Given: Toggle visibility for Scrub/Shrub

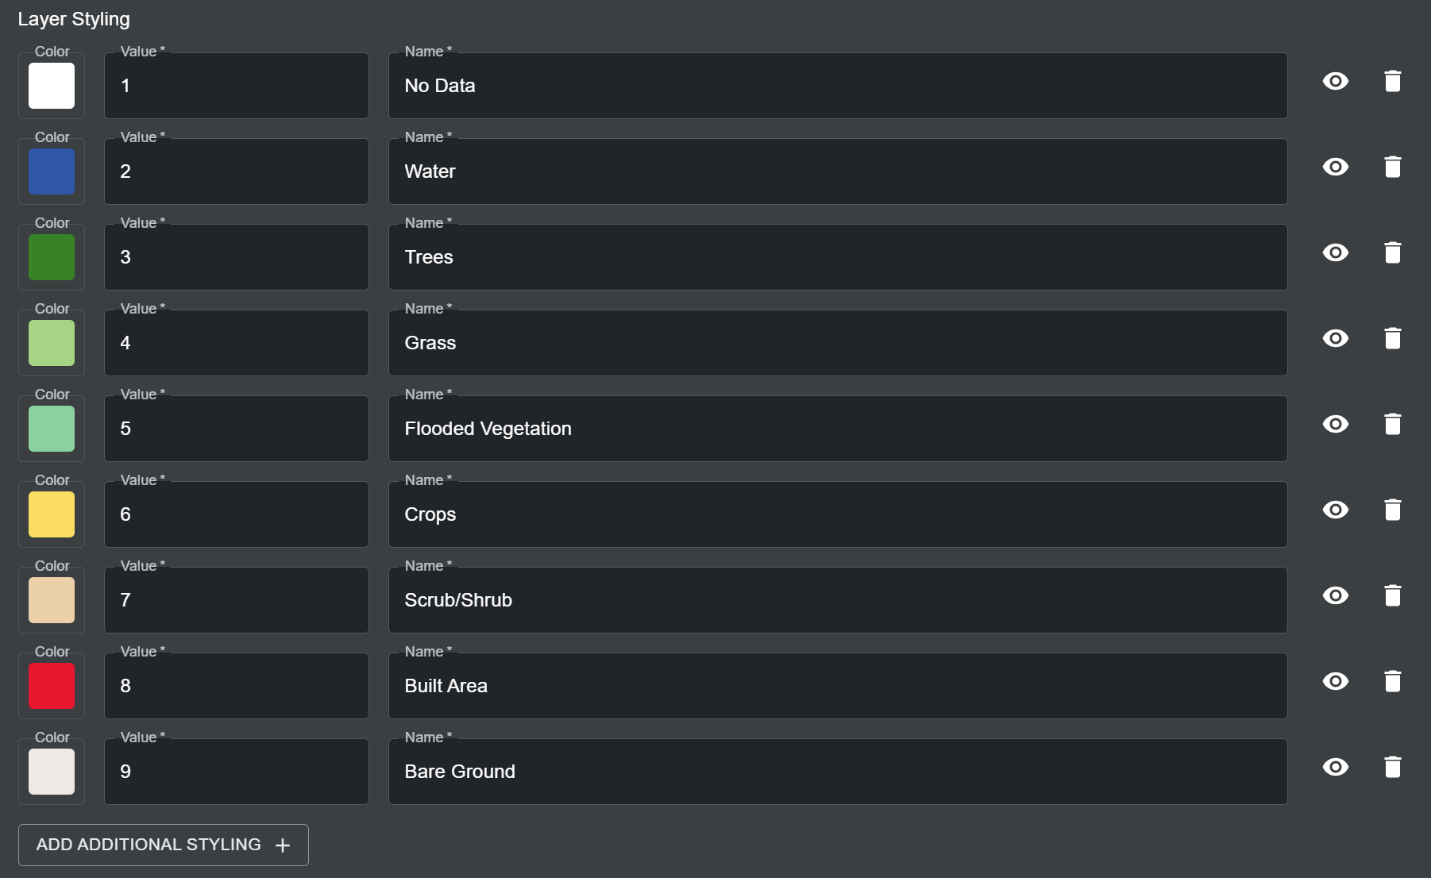Looking at the screenshot, I should coord(1335,596).
